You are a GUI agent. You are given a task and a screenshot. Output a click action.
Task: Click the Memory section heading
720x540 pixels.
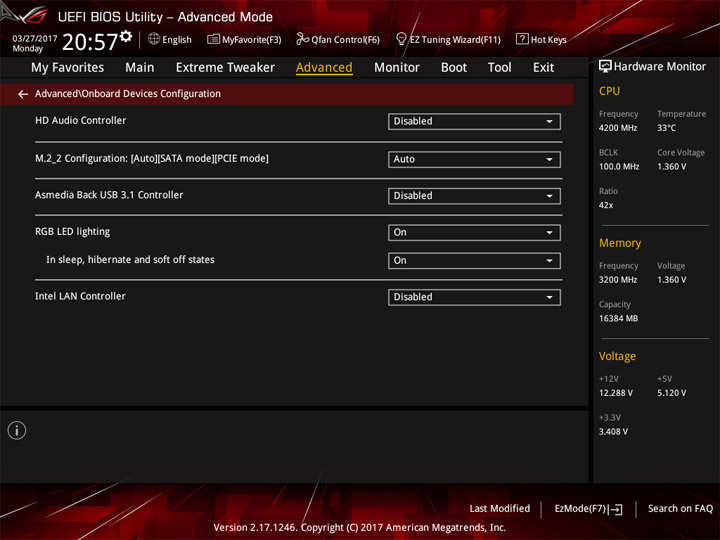click(620, 243)
